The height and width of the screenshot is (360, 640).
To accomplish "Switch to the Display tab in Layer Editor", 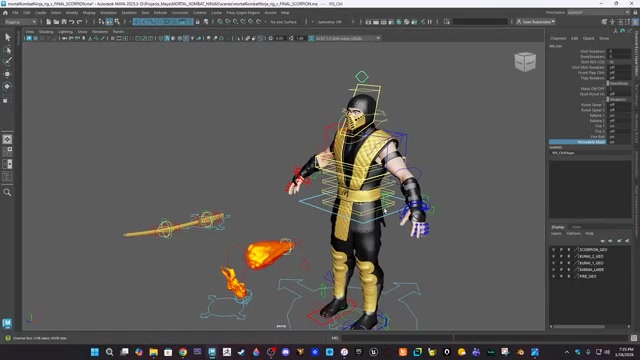I will click(x=558, y=227).
